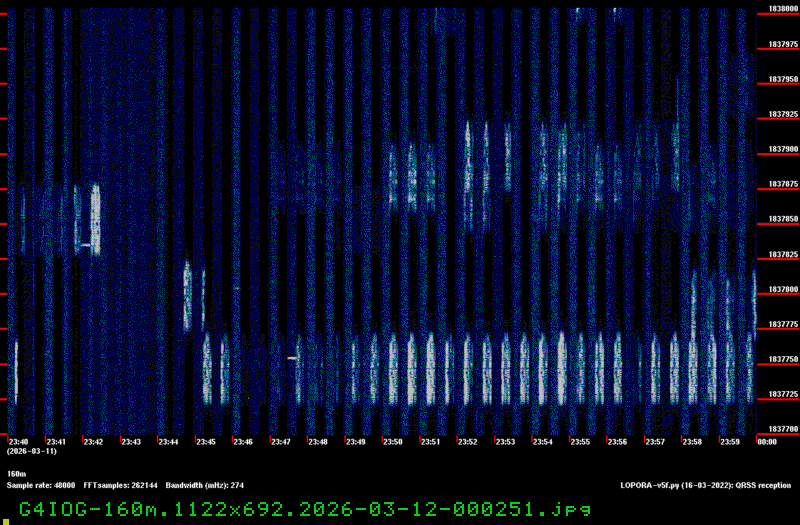Select the 23:55 time axis label

pyautogui.click(x=580, y=442)
